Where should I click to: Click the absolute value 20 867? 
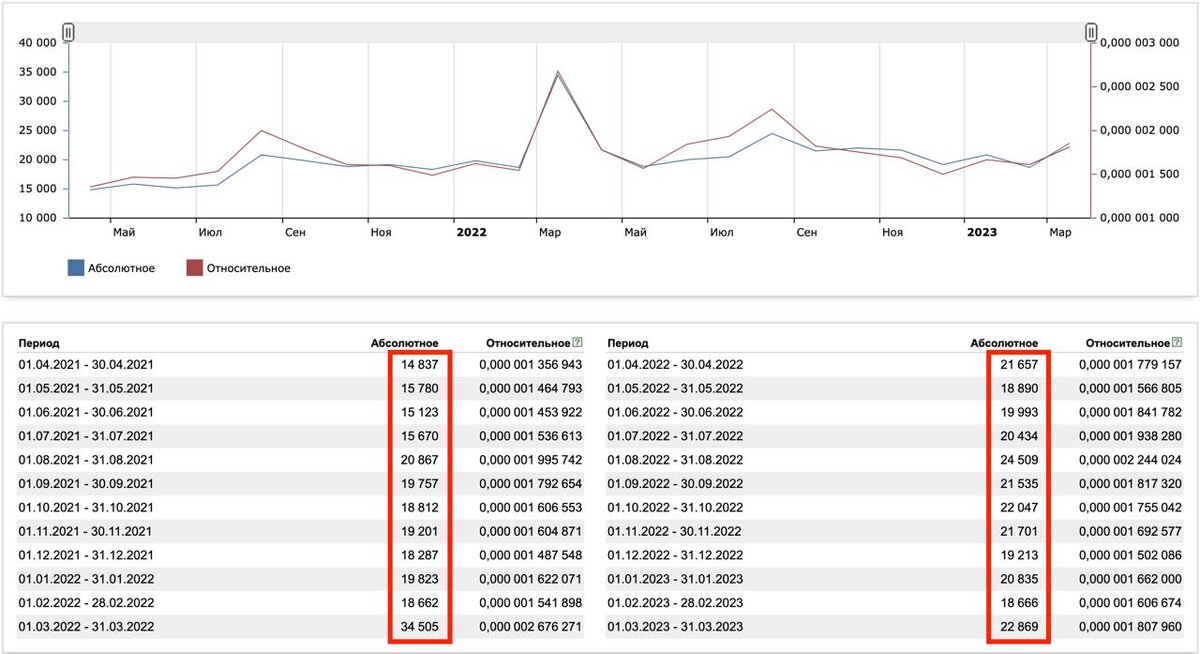pos(419,460)
